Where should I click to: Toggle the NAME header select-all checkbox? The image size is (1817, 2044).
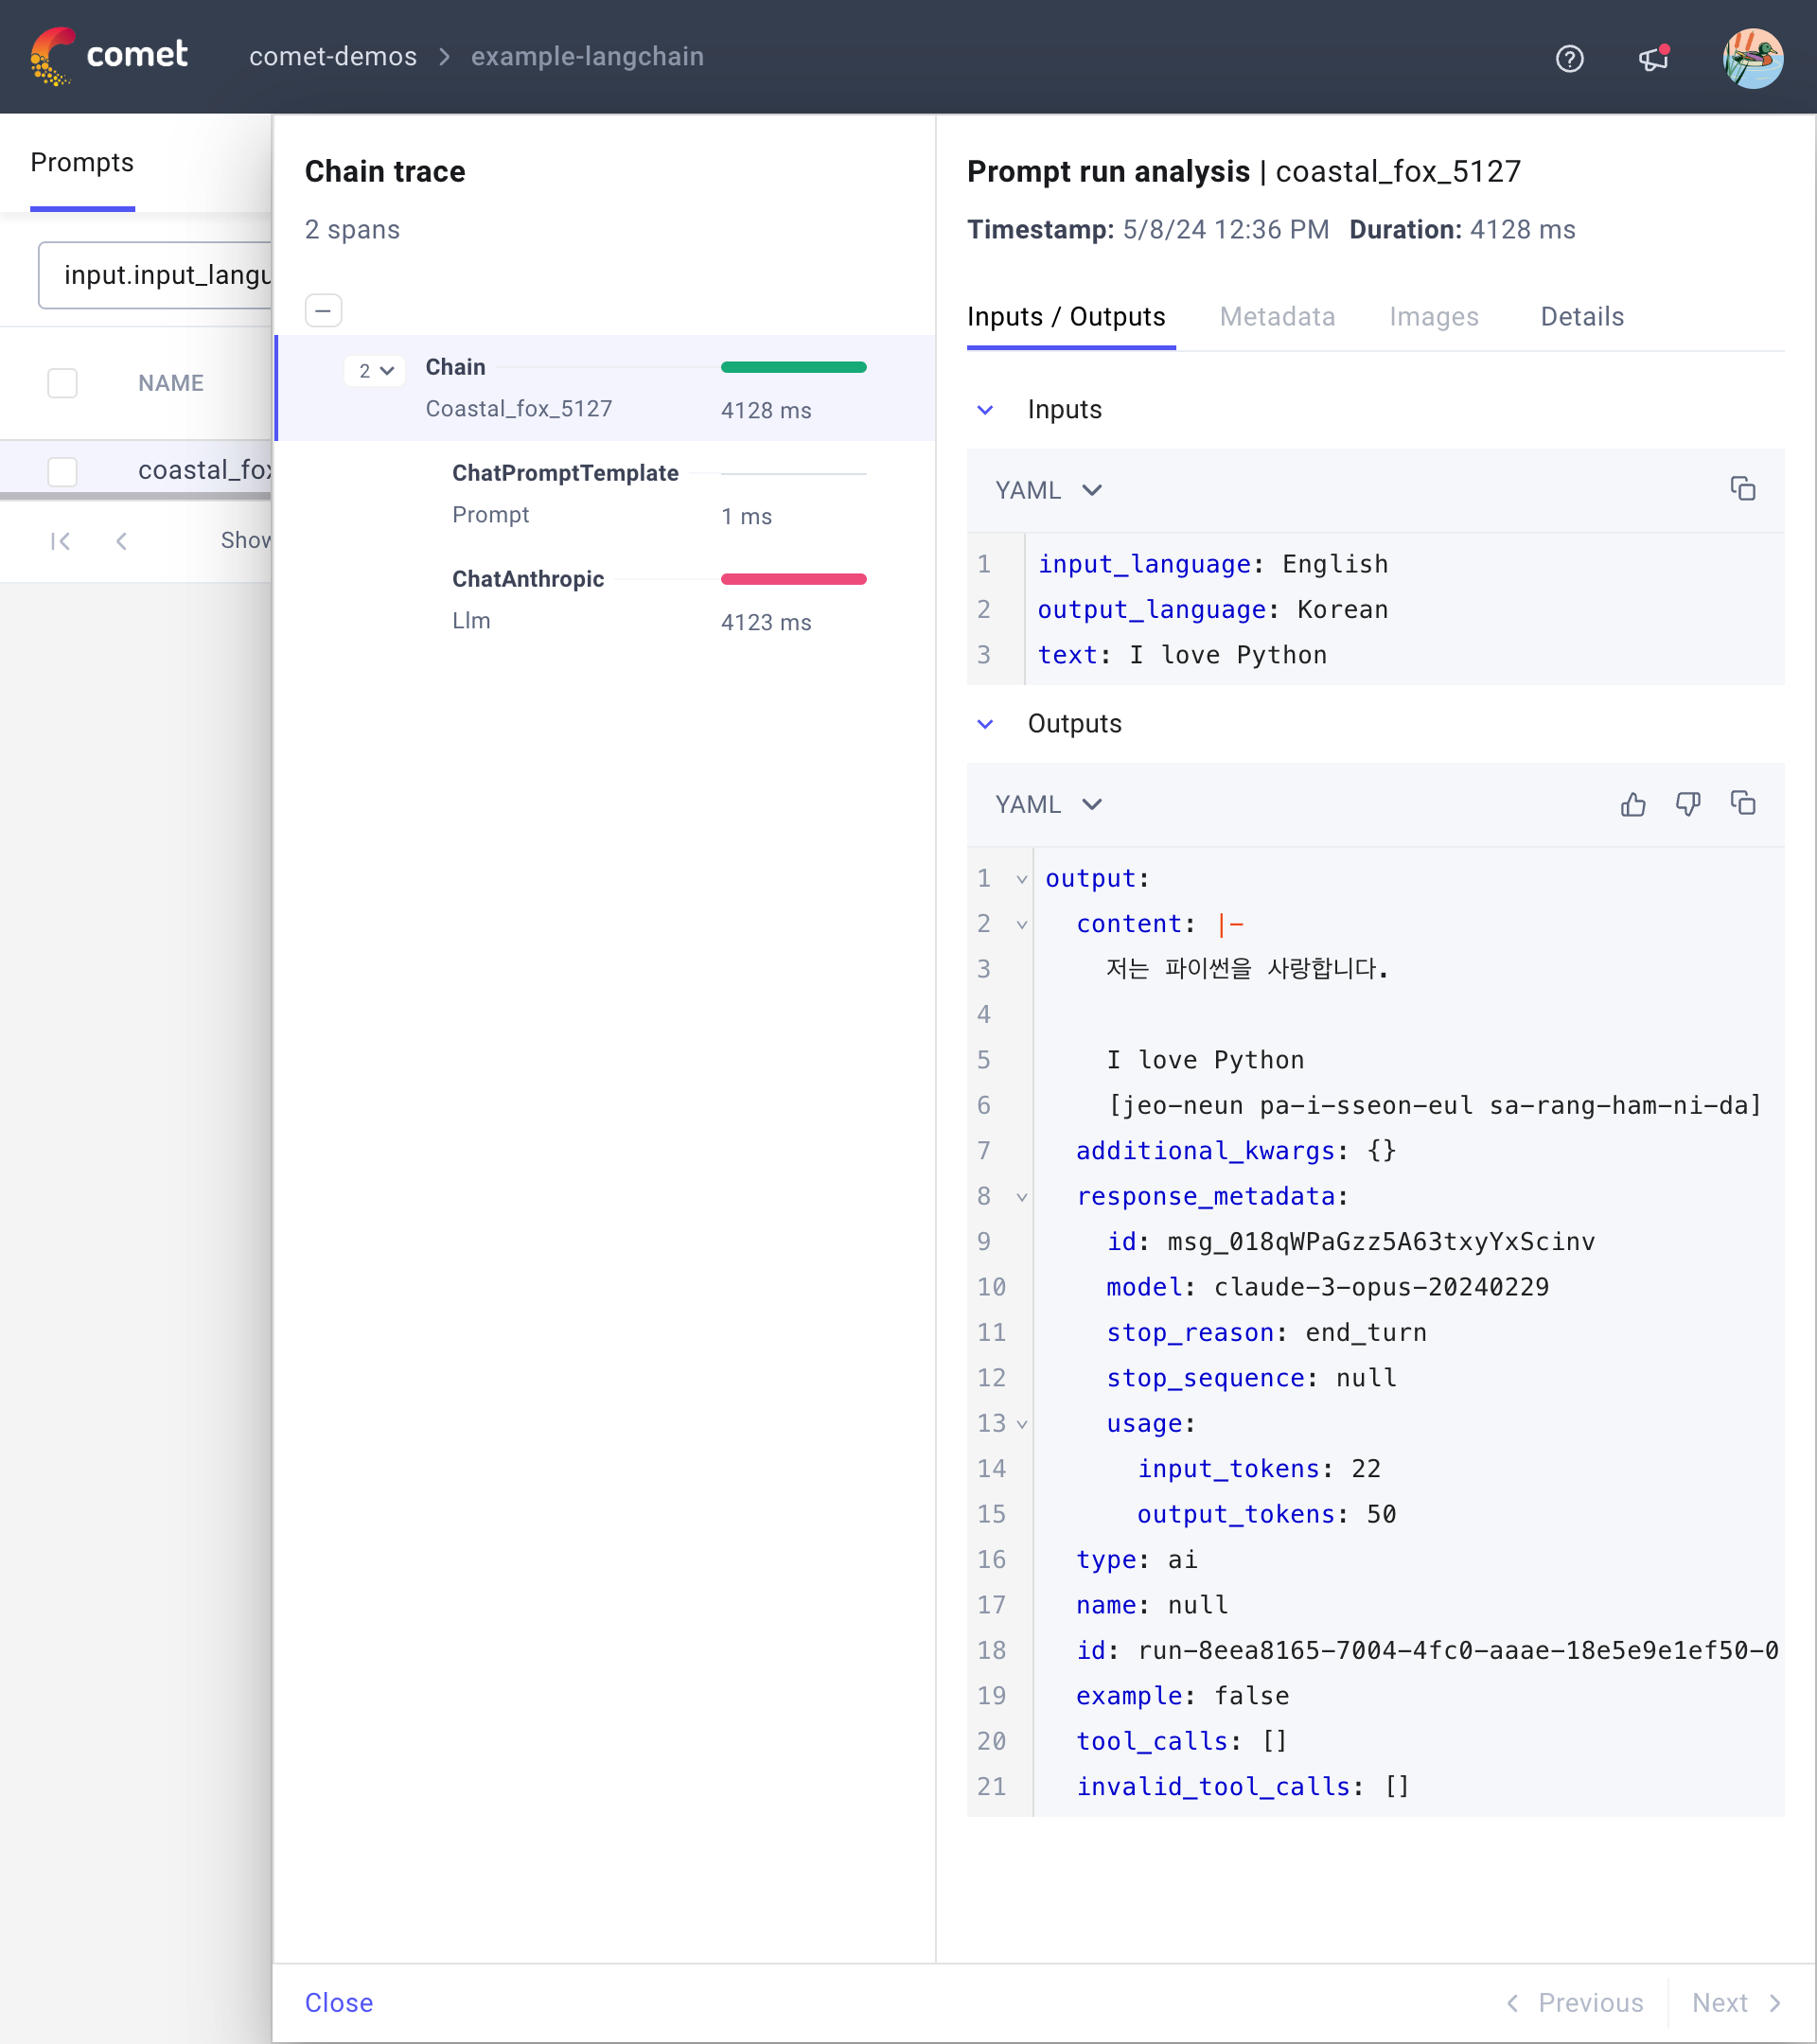click(63, 383)
